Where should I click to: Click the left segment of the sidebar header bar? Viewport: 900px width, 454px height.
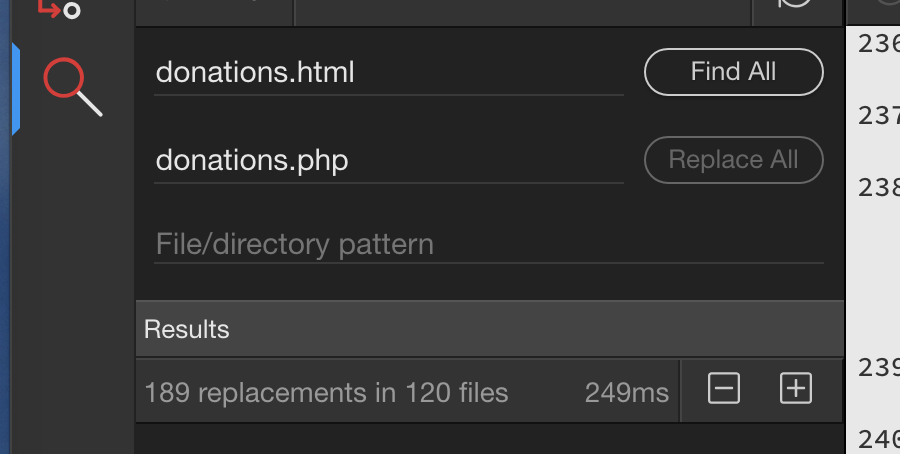tap(215, 12)
